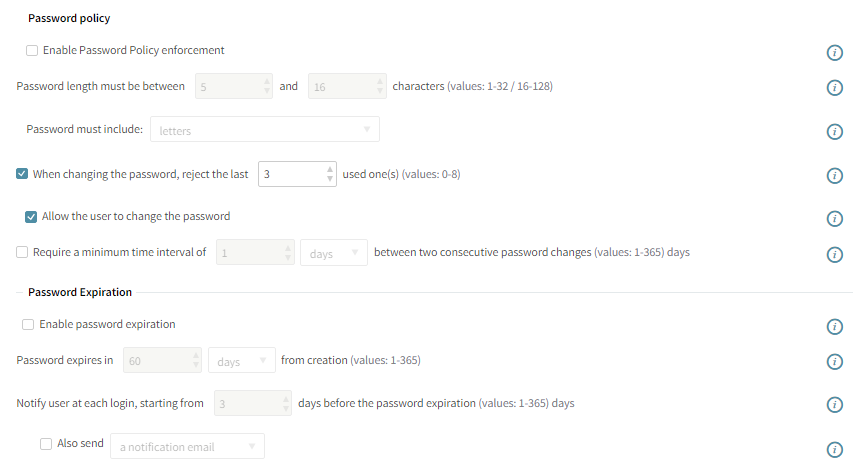Click info icon for Allow user password change

[834, 219]
